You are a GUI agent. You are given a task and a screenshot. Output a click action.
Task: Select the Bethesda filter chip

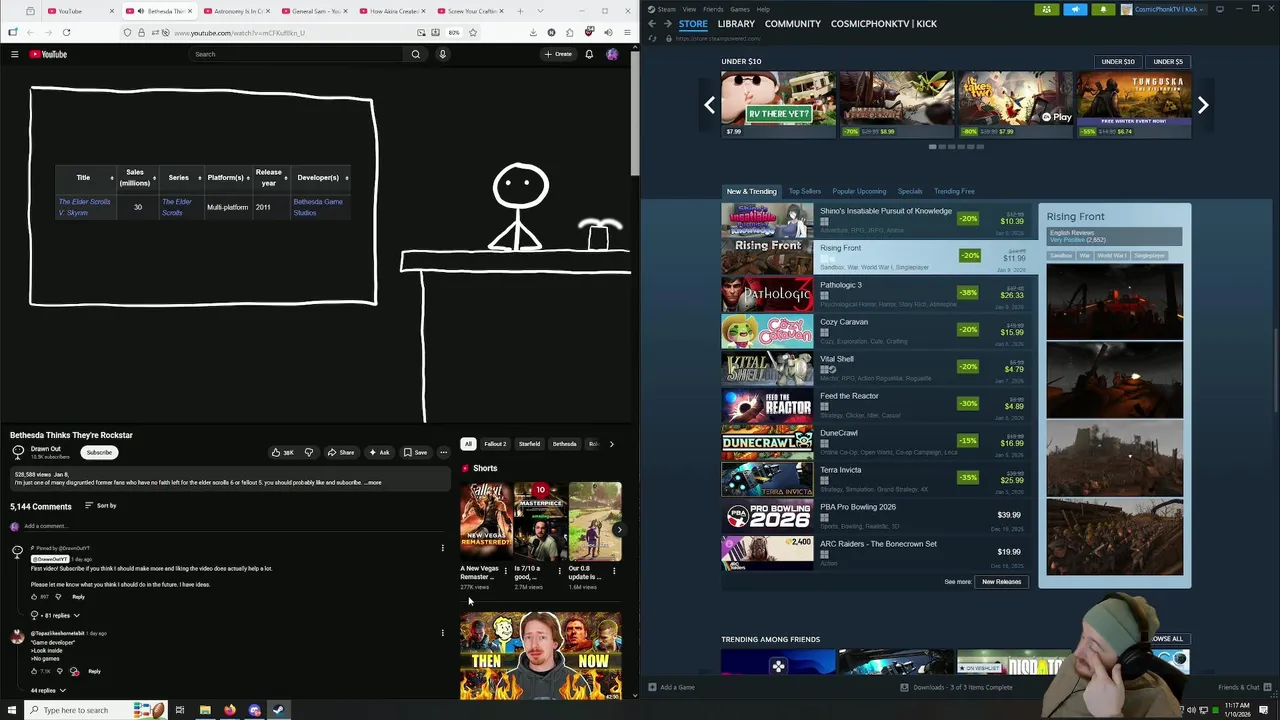point(565,444)
